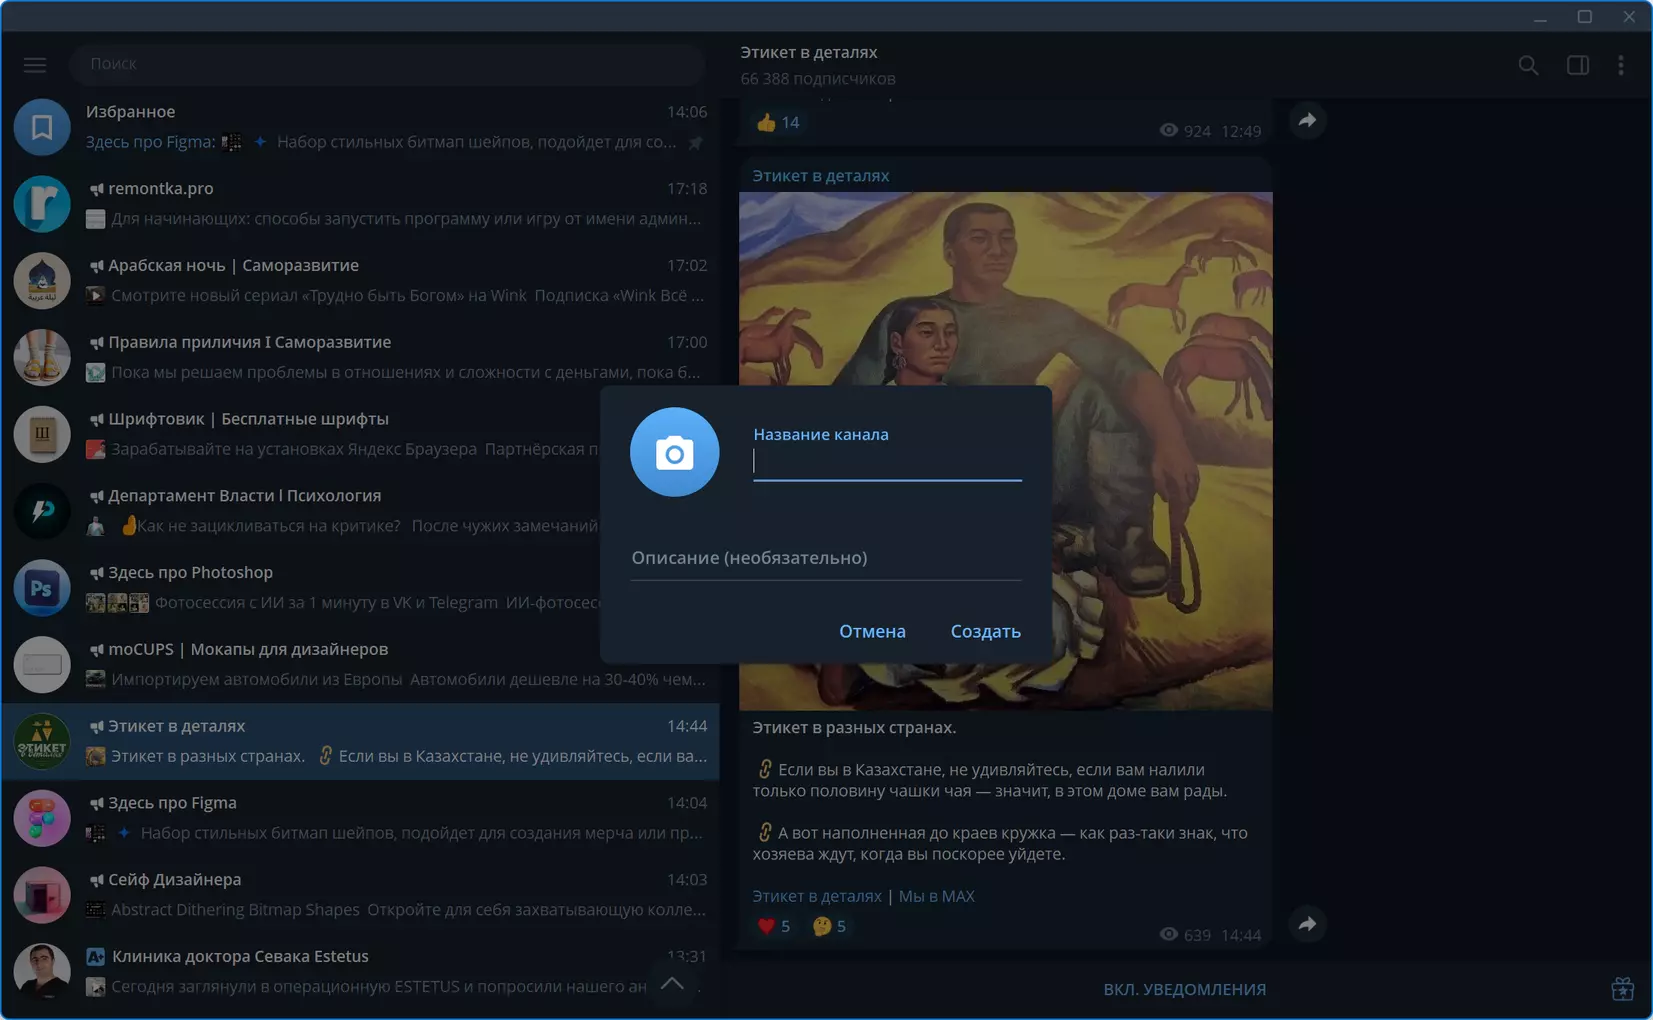The width and height of the screenshot is (1653, 1020).
Task: Open the Избранное chat row
Action: [x=360, y=127]
